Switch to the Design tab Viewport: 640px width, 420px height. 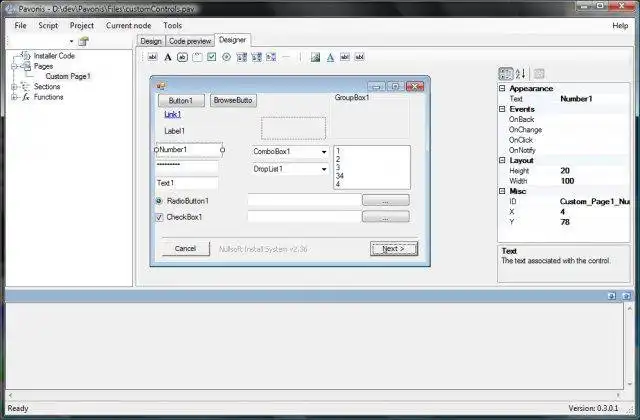151,41
